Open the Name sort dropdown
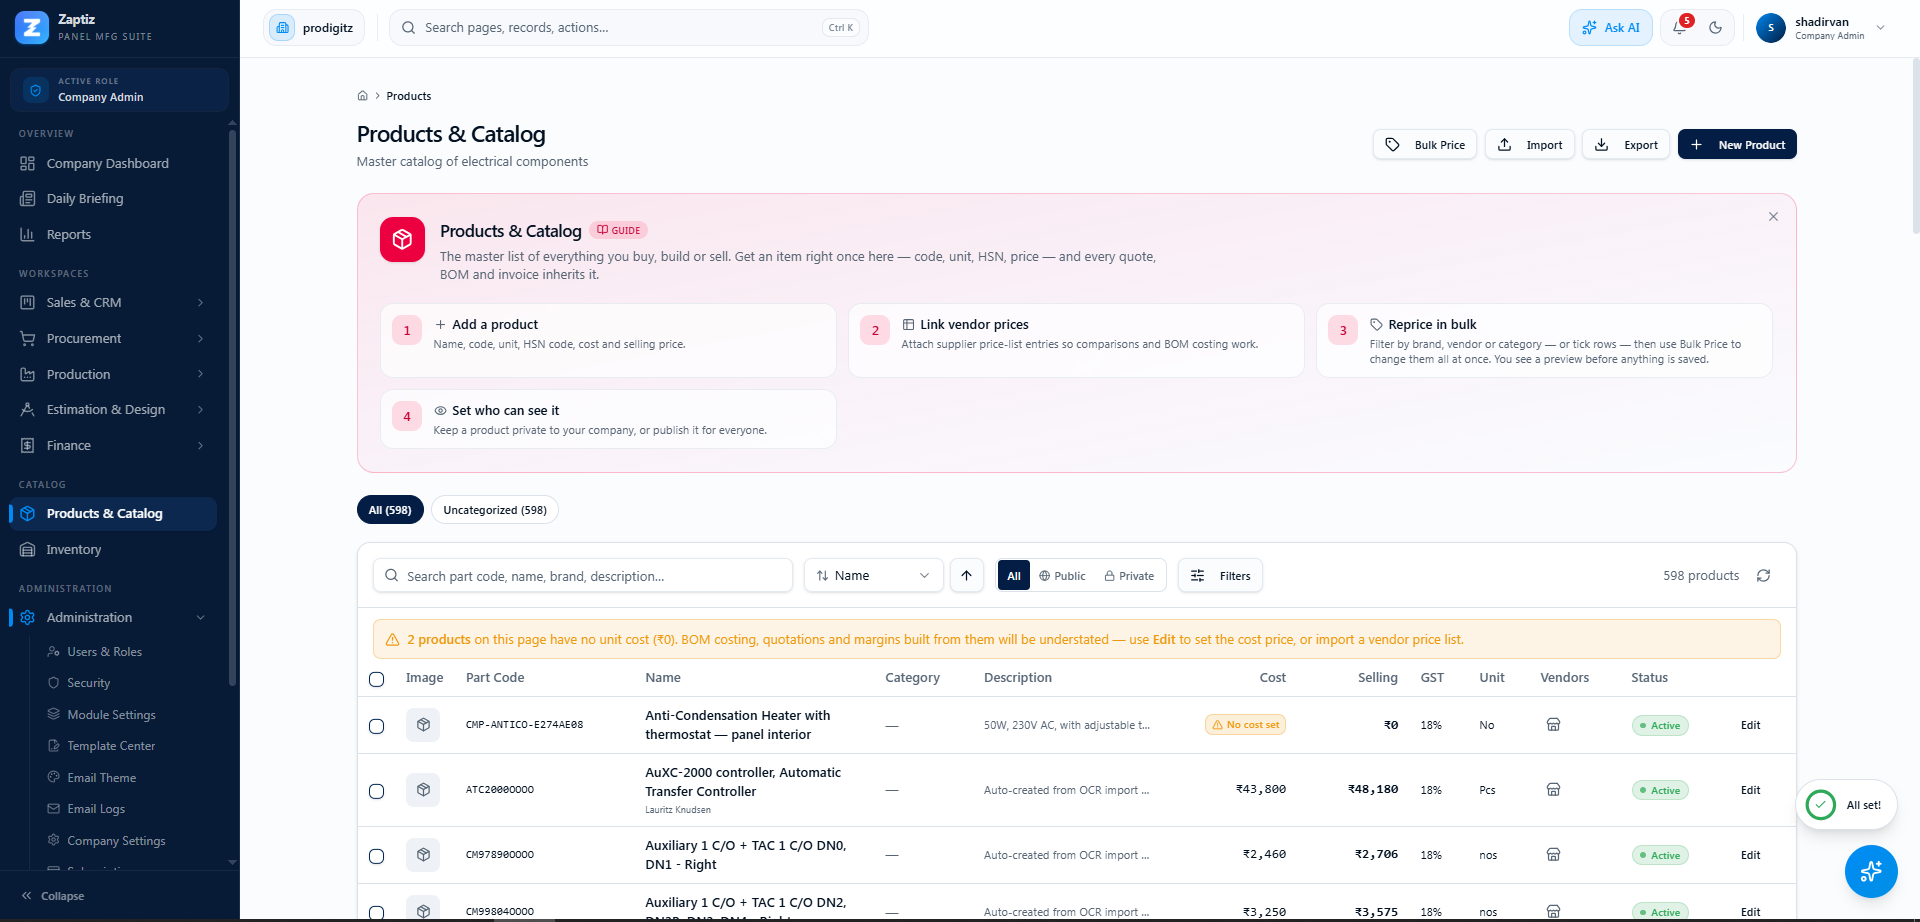Screen dimensions: 1920x922 [874, 576]
